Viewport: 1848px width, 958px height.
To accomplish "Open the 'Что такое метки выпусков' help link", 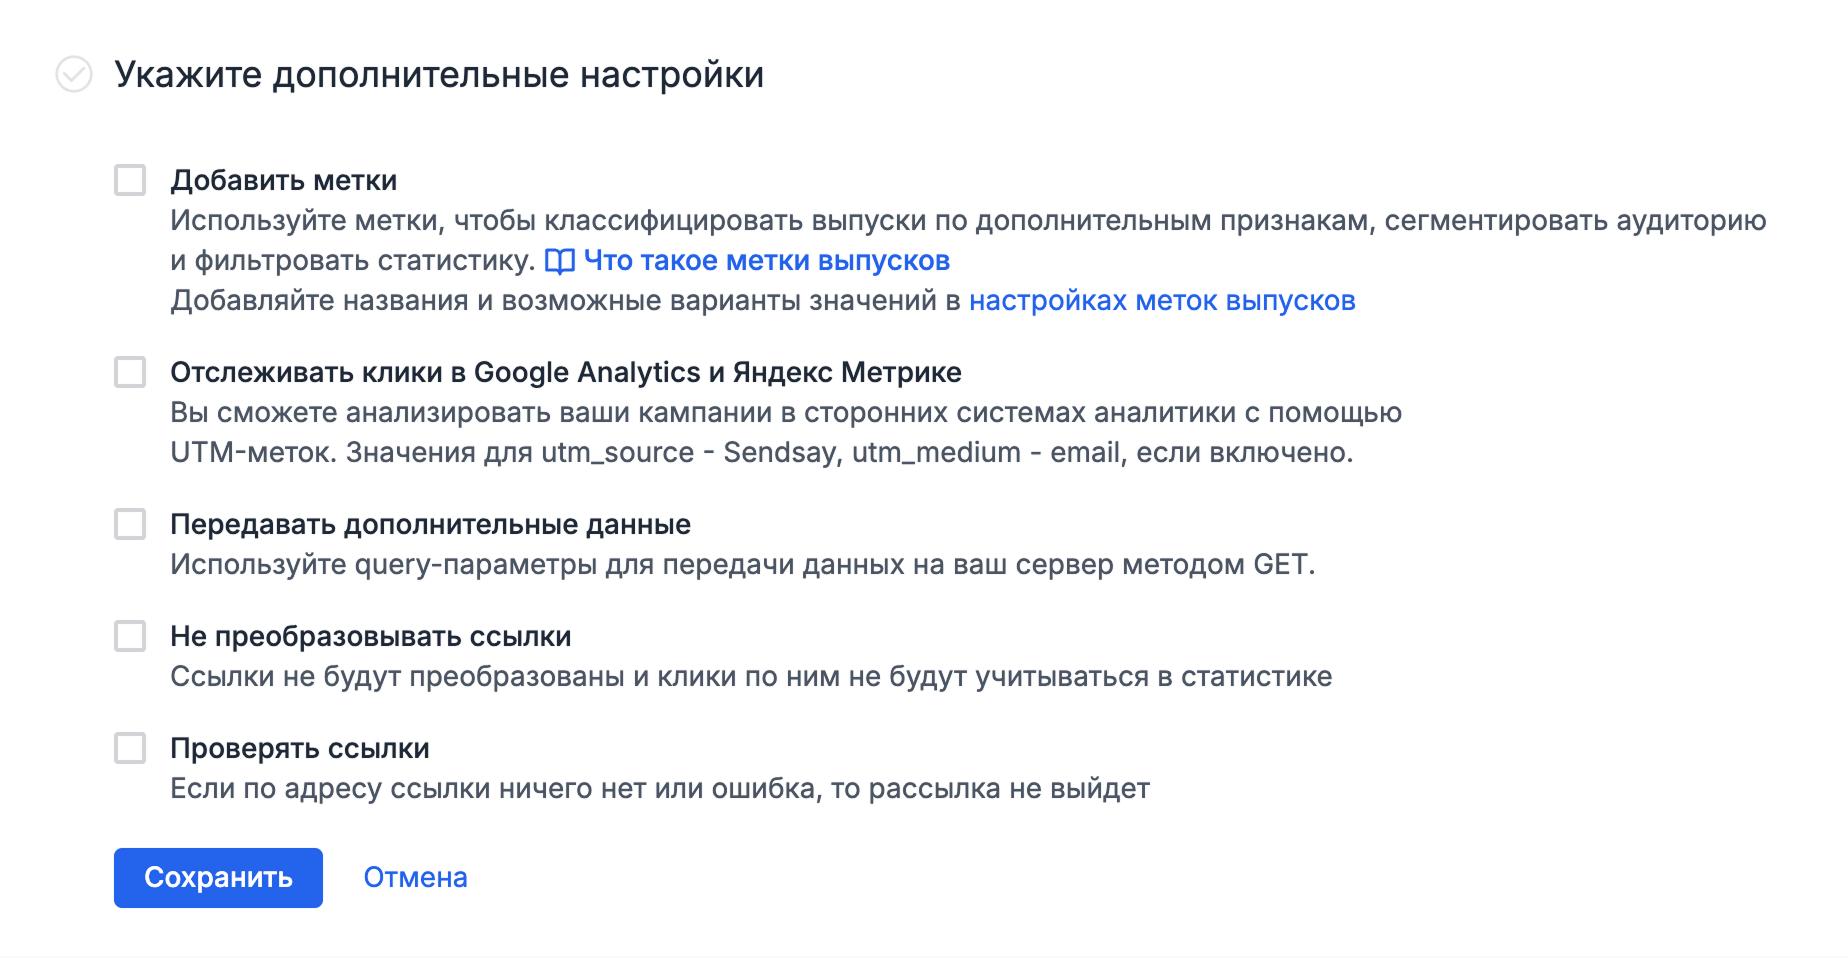I will point(766,261).
